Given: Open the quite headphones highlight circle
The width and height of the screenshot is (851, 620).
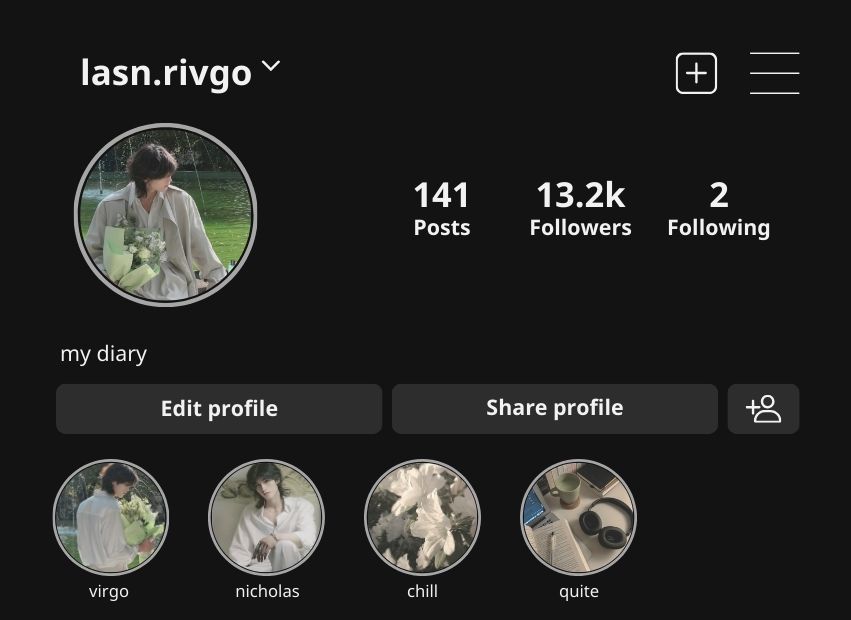Looking at the screenshot, I should tap(579, 517).
